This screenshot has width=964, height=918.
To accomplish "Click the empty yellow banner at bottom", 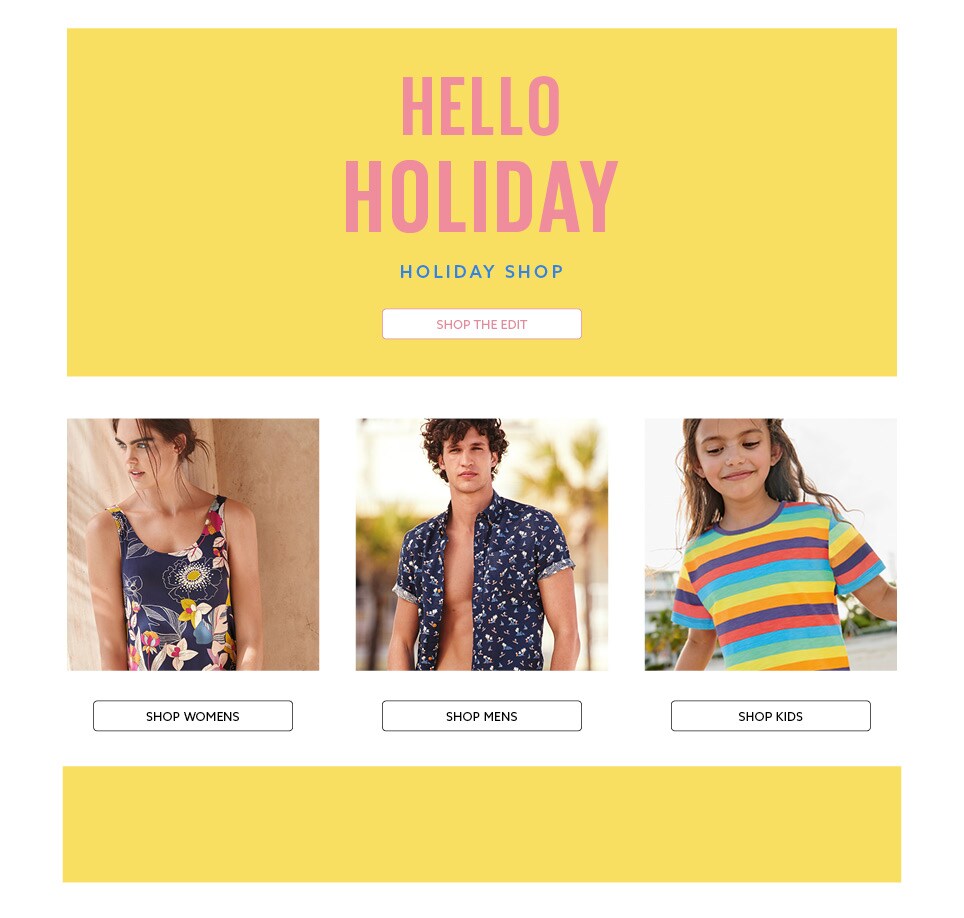I will pyautogui.click(x=481, y=824).
